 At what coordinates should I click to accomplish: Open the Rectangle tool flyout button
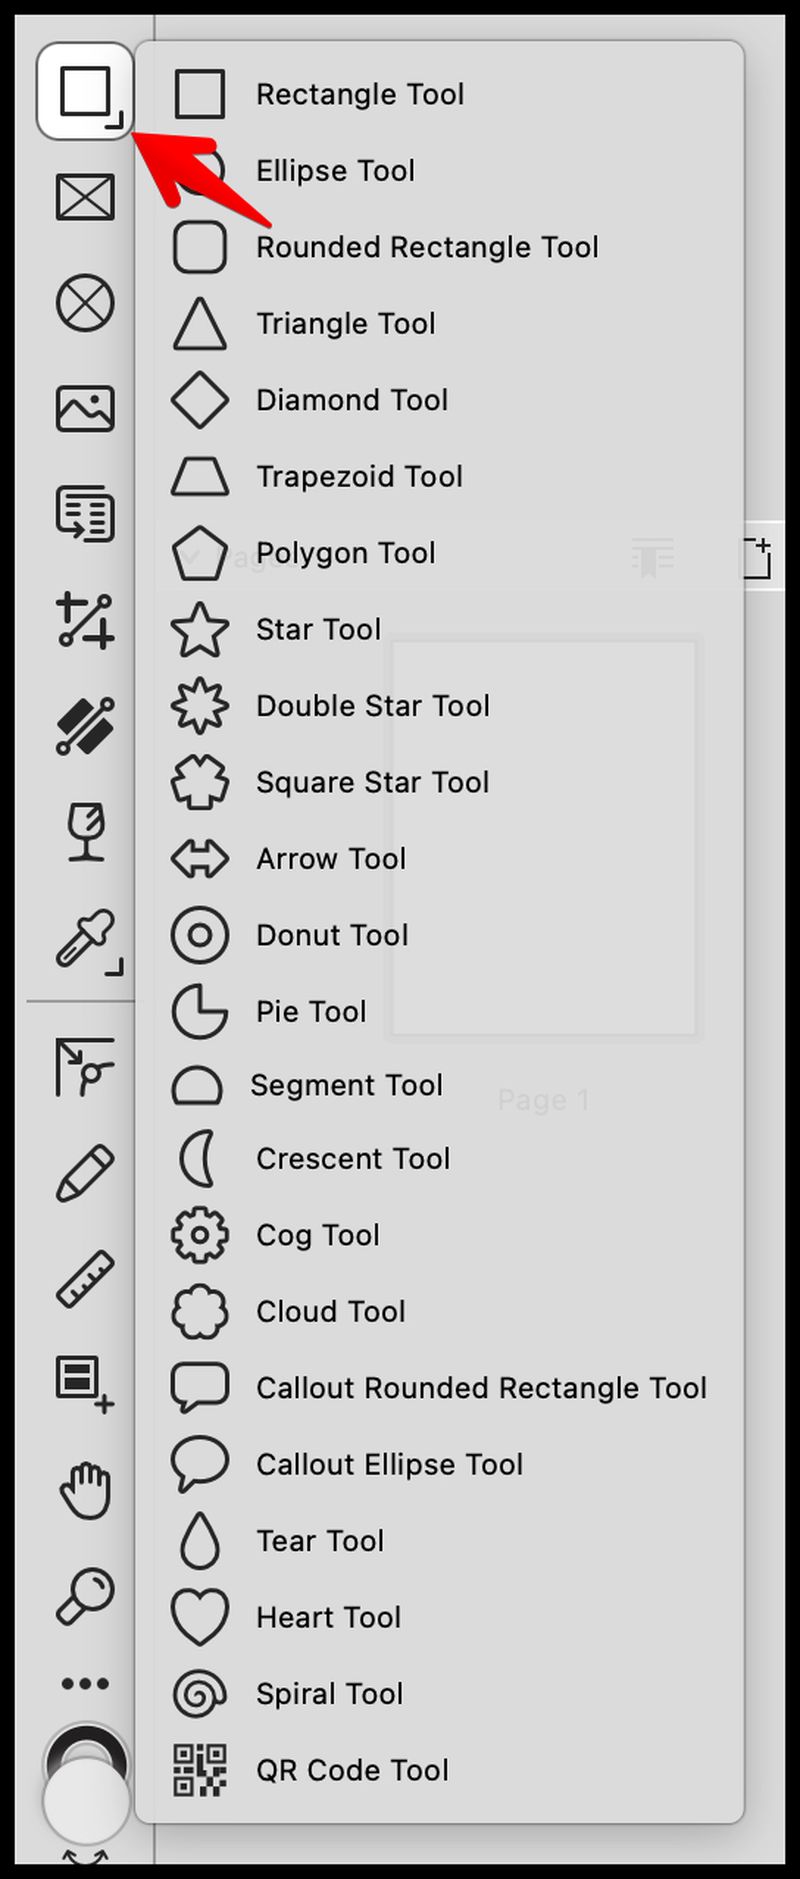tap(85, 92)
